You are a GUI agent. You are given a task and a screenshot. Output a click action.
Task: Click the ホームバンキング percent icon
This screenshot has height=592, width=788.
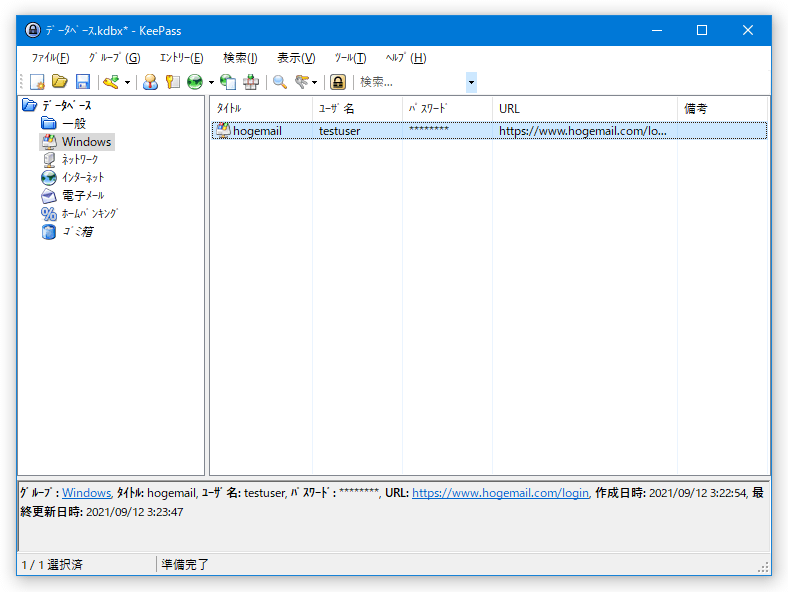point(49,214)
